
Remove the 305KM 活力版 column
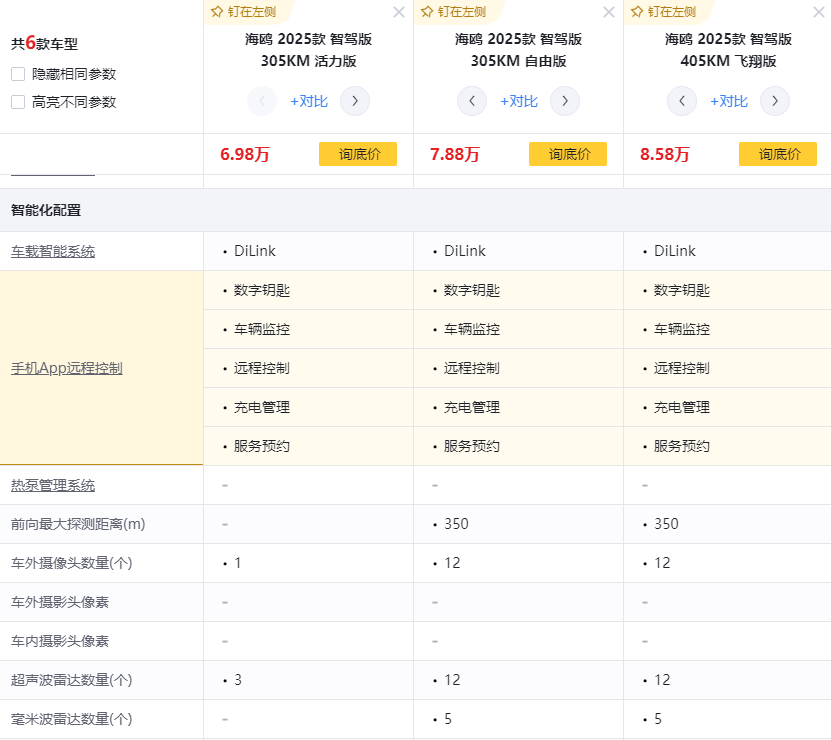pyautogui.click(x=399, y=12)
